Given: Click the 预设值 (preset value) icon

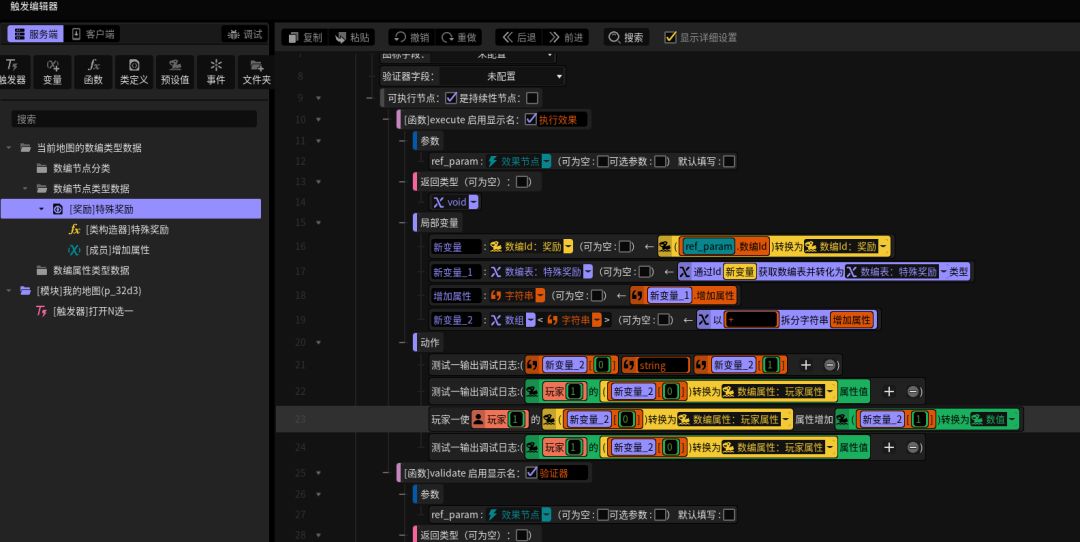Looking at the screenshot, I should [x=175, y=70].
